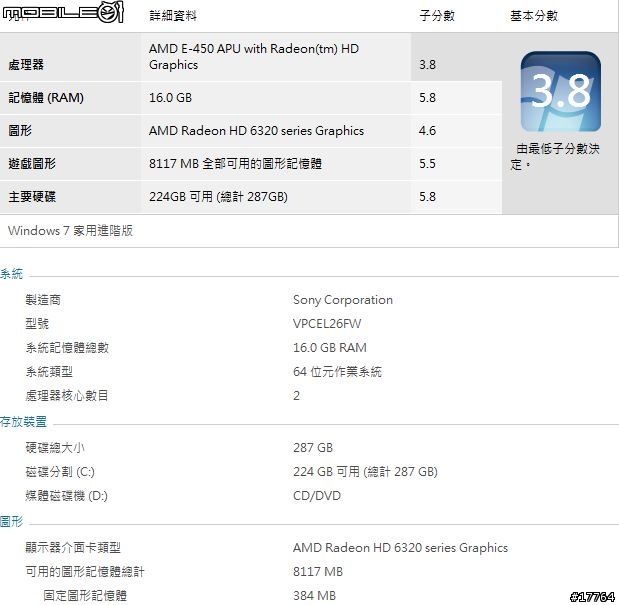Screen dimensions: 619x605
Task: Click the Mobile01 logo
Action: pos(64,12)
